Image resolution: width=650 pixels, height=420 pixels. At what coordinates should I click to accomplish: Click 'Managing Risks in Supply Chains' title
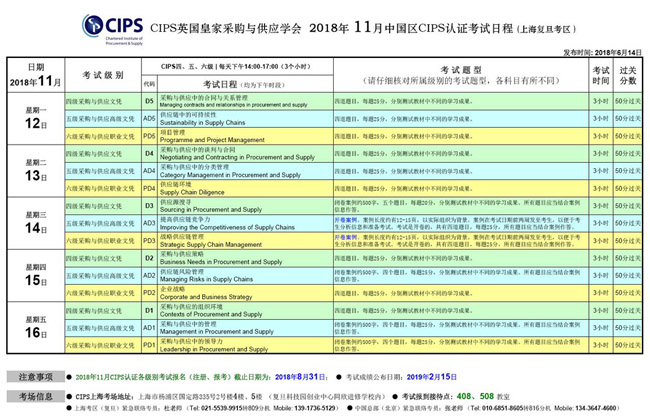click(x=206, y=279)
